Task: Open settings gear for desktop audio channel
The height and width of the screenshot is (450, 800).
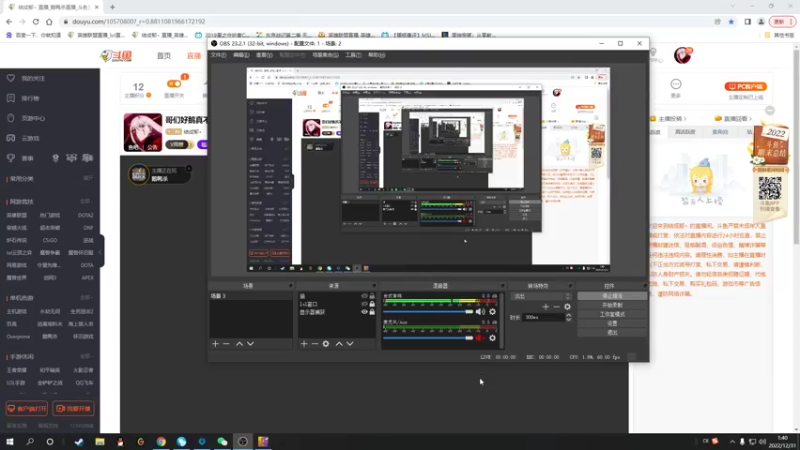Action: click(x=492, y=312)
